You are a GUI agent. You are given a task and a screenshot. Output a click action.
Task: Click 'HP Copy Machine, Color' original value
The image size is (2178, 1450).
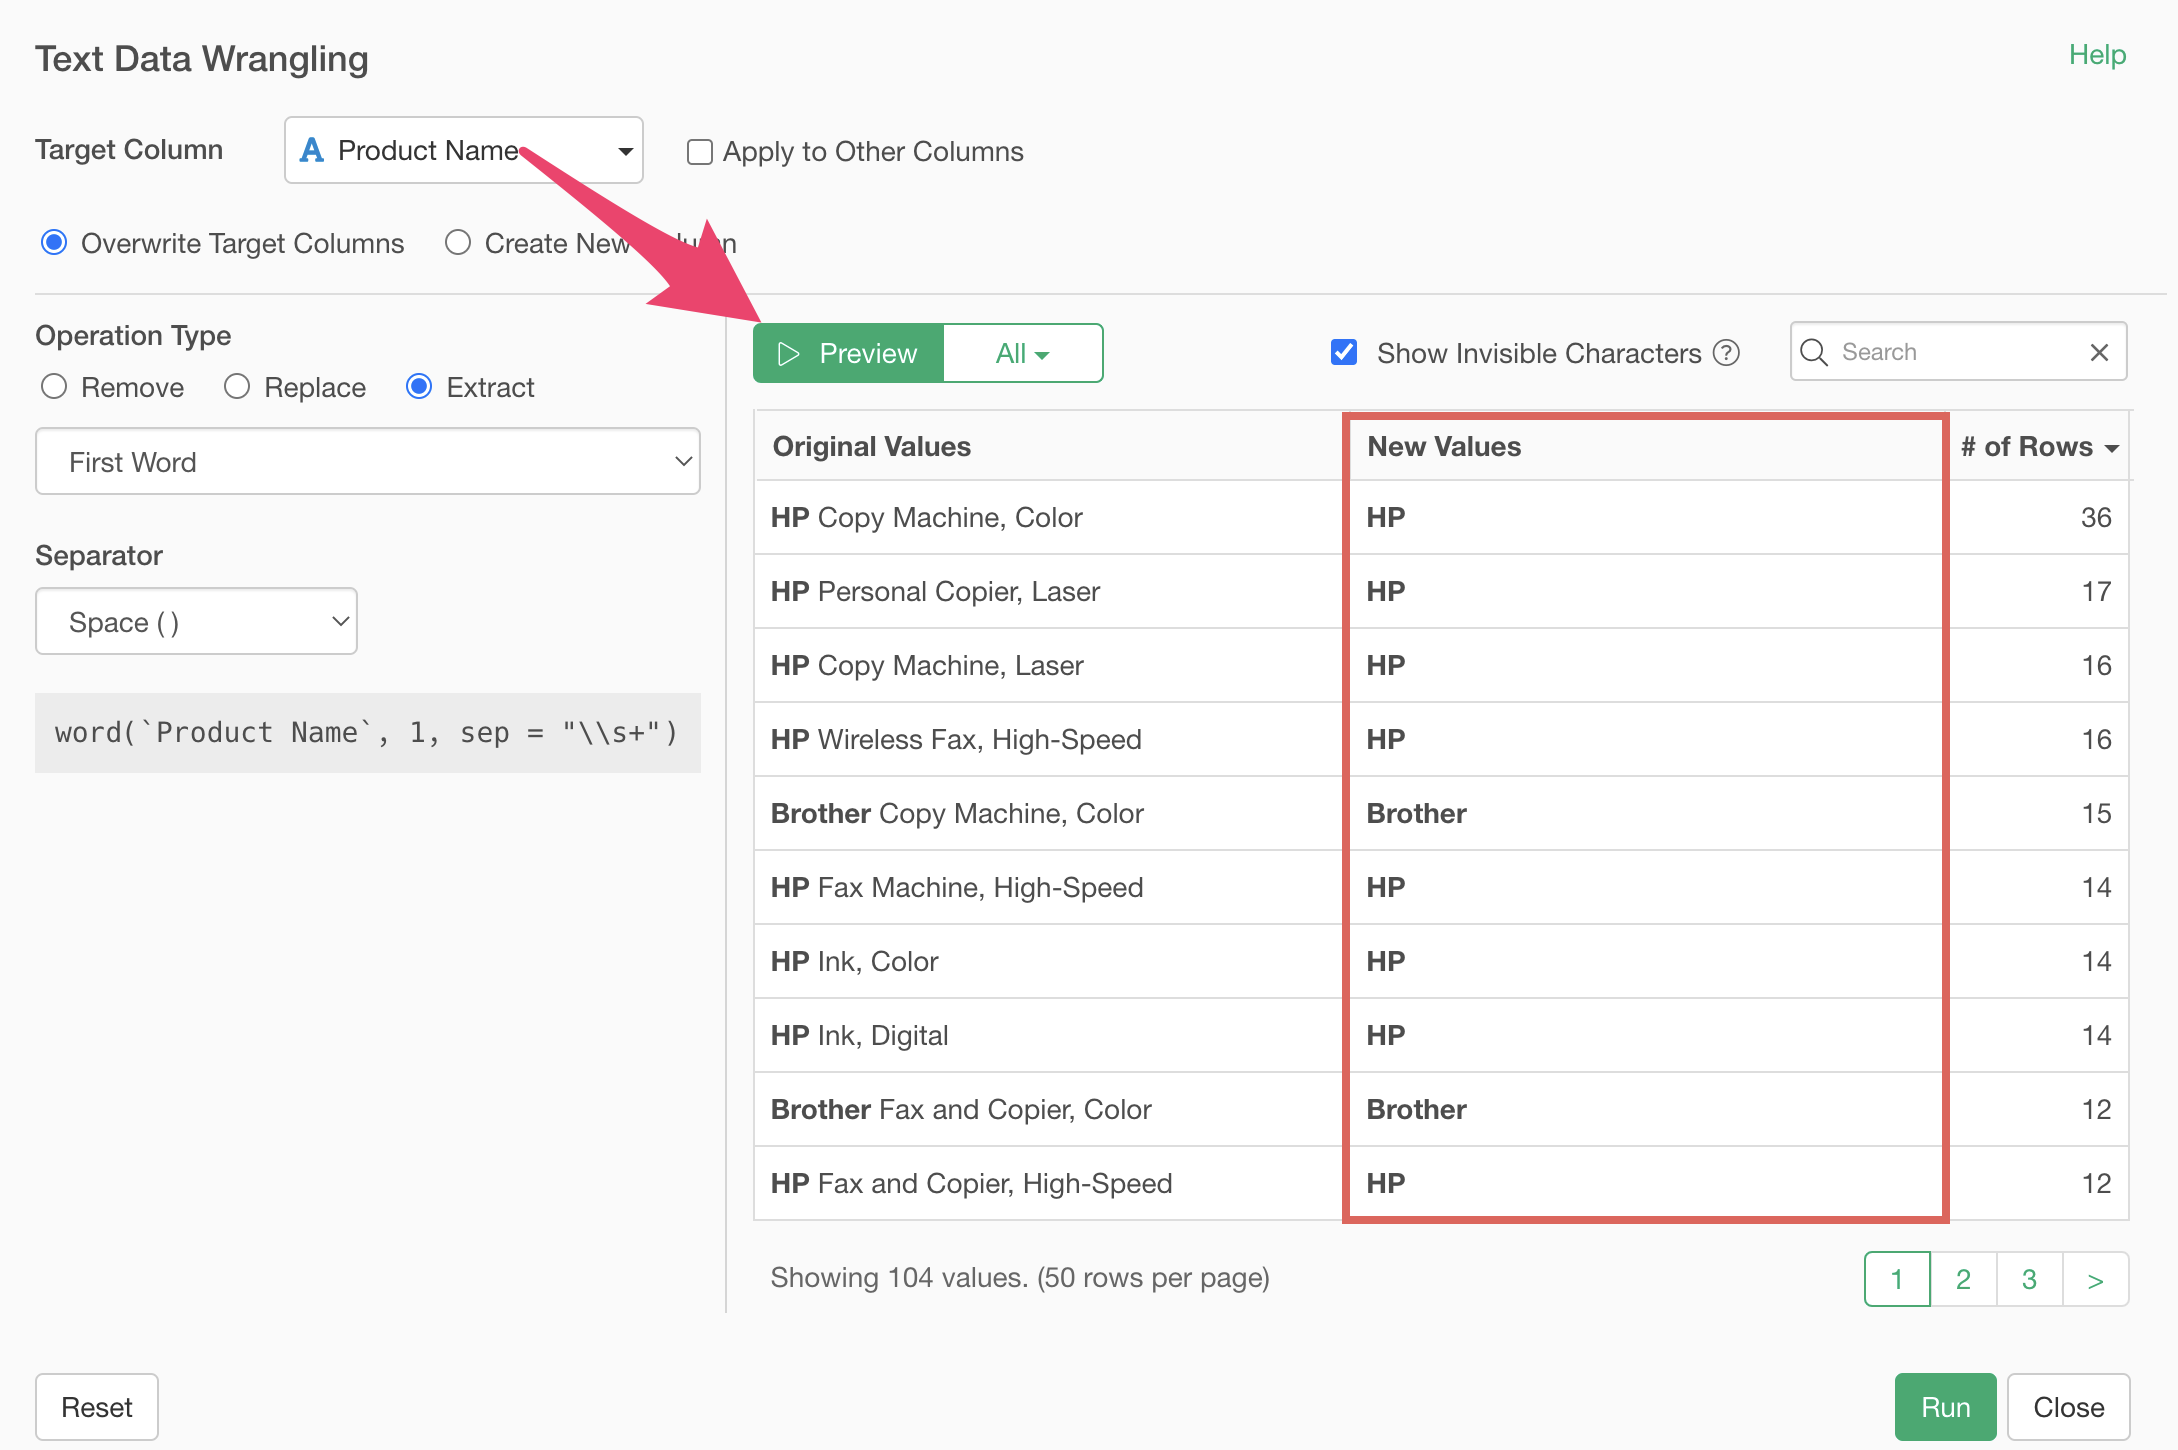(x=927, y=517)
